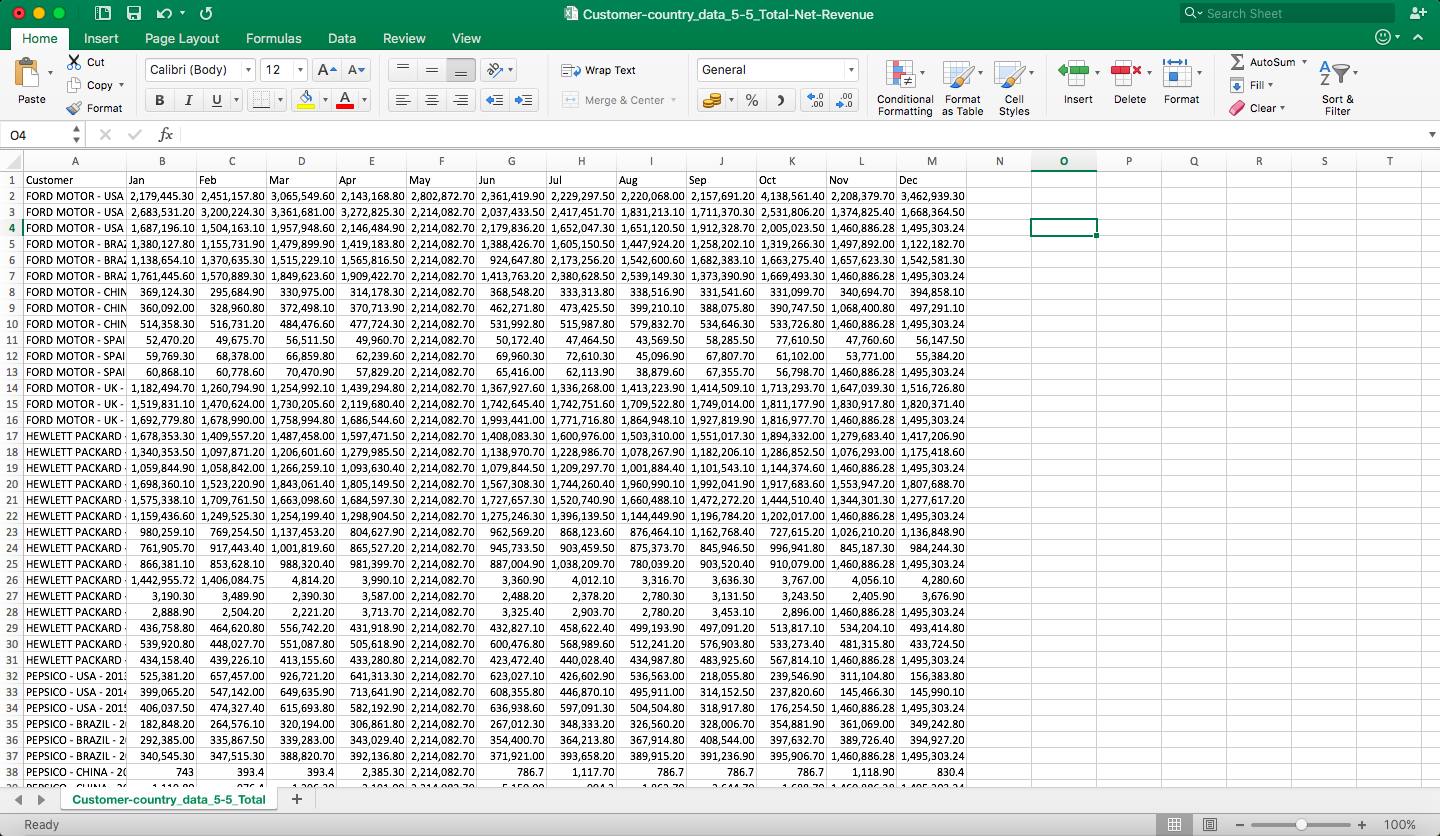1440x836 pixels.
Task: Expand the font color dropdown arrow
Action: point(364,100)
